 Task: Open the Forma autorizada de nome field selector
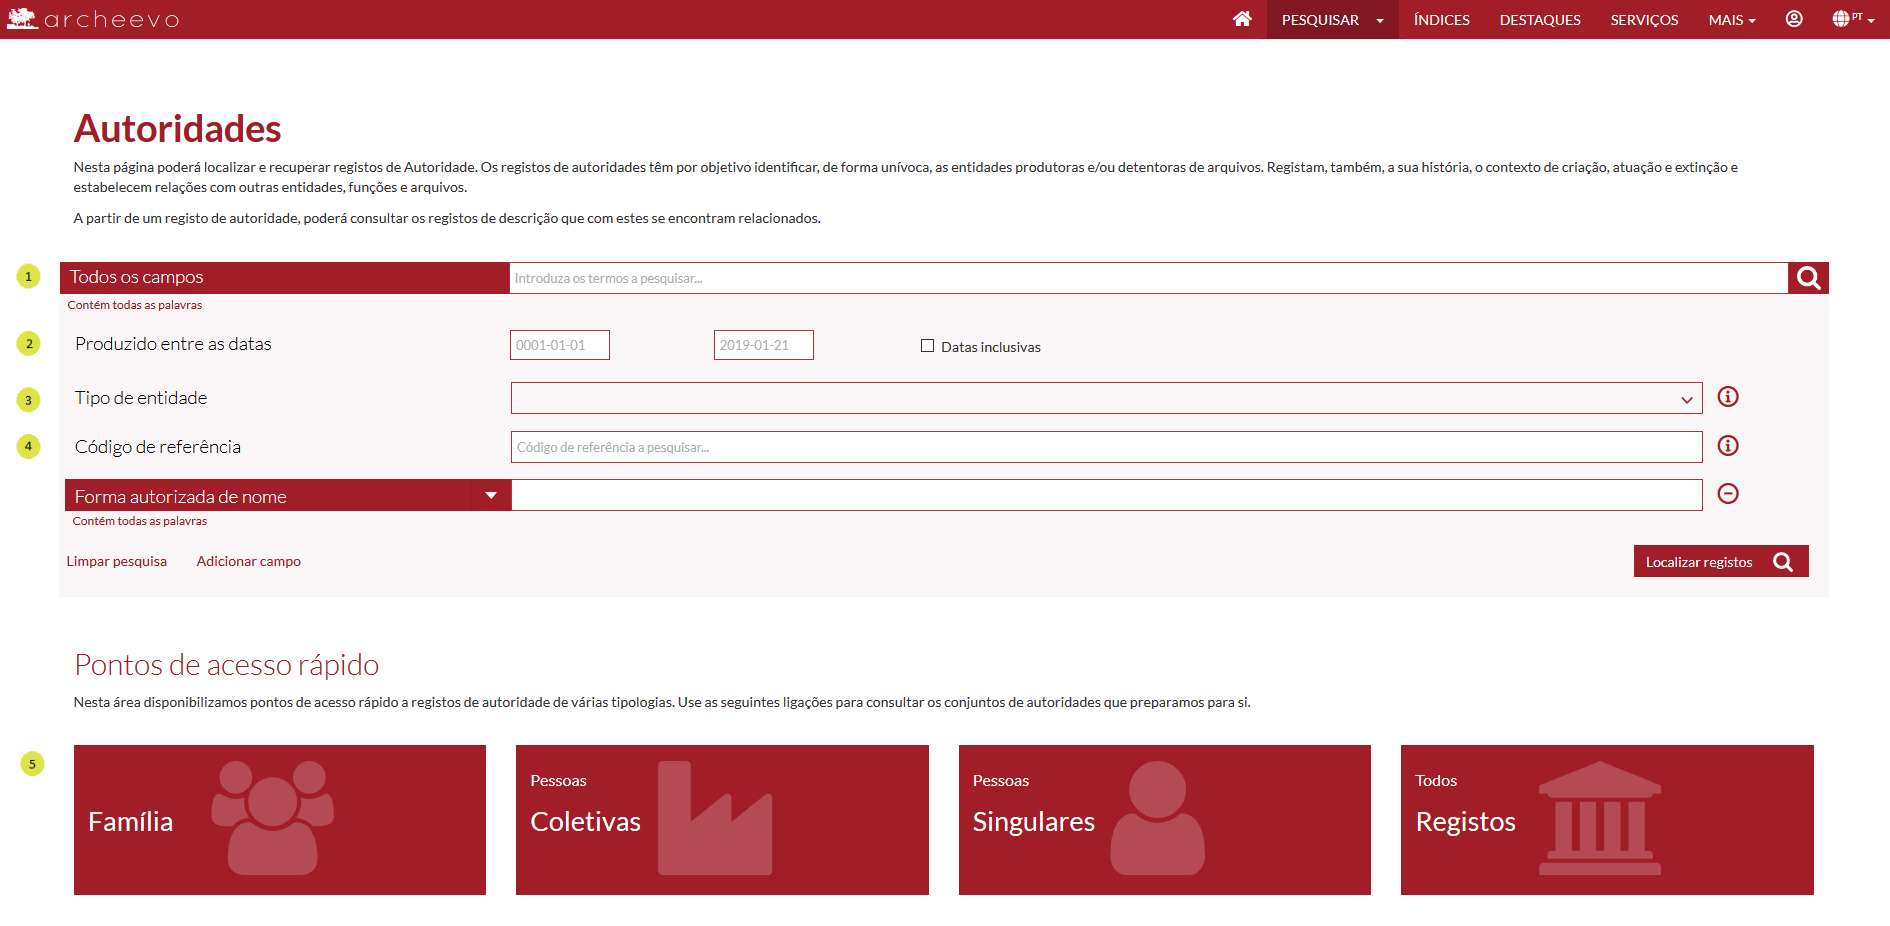pyautogui.click(x=491, y=496)
